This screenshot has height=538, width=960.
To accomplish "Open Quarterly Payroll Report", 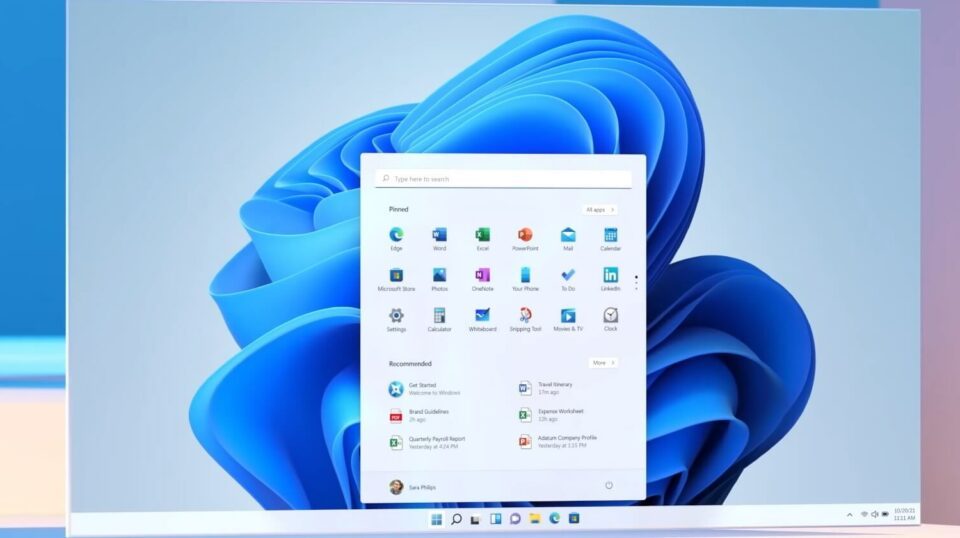I will tap(427, 443).
